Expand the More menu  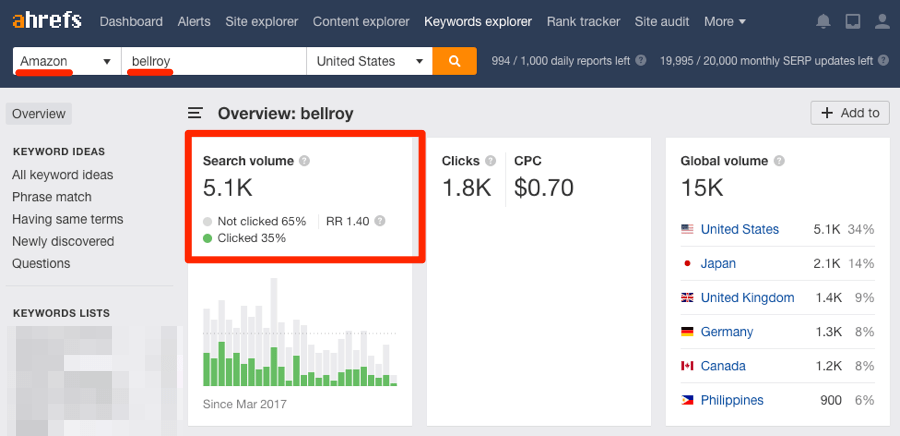tap(725, 22)
